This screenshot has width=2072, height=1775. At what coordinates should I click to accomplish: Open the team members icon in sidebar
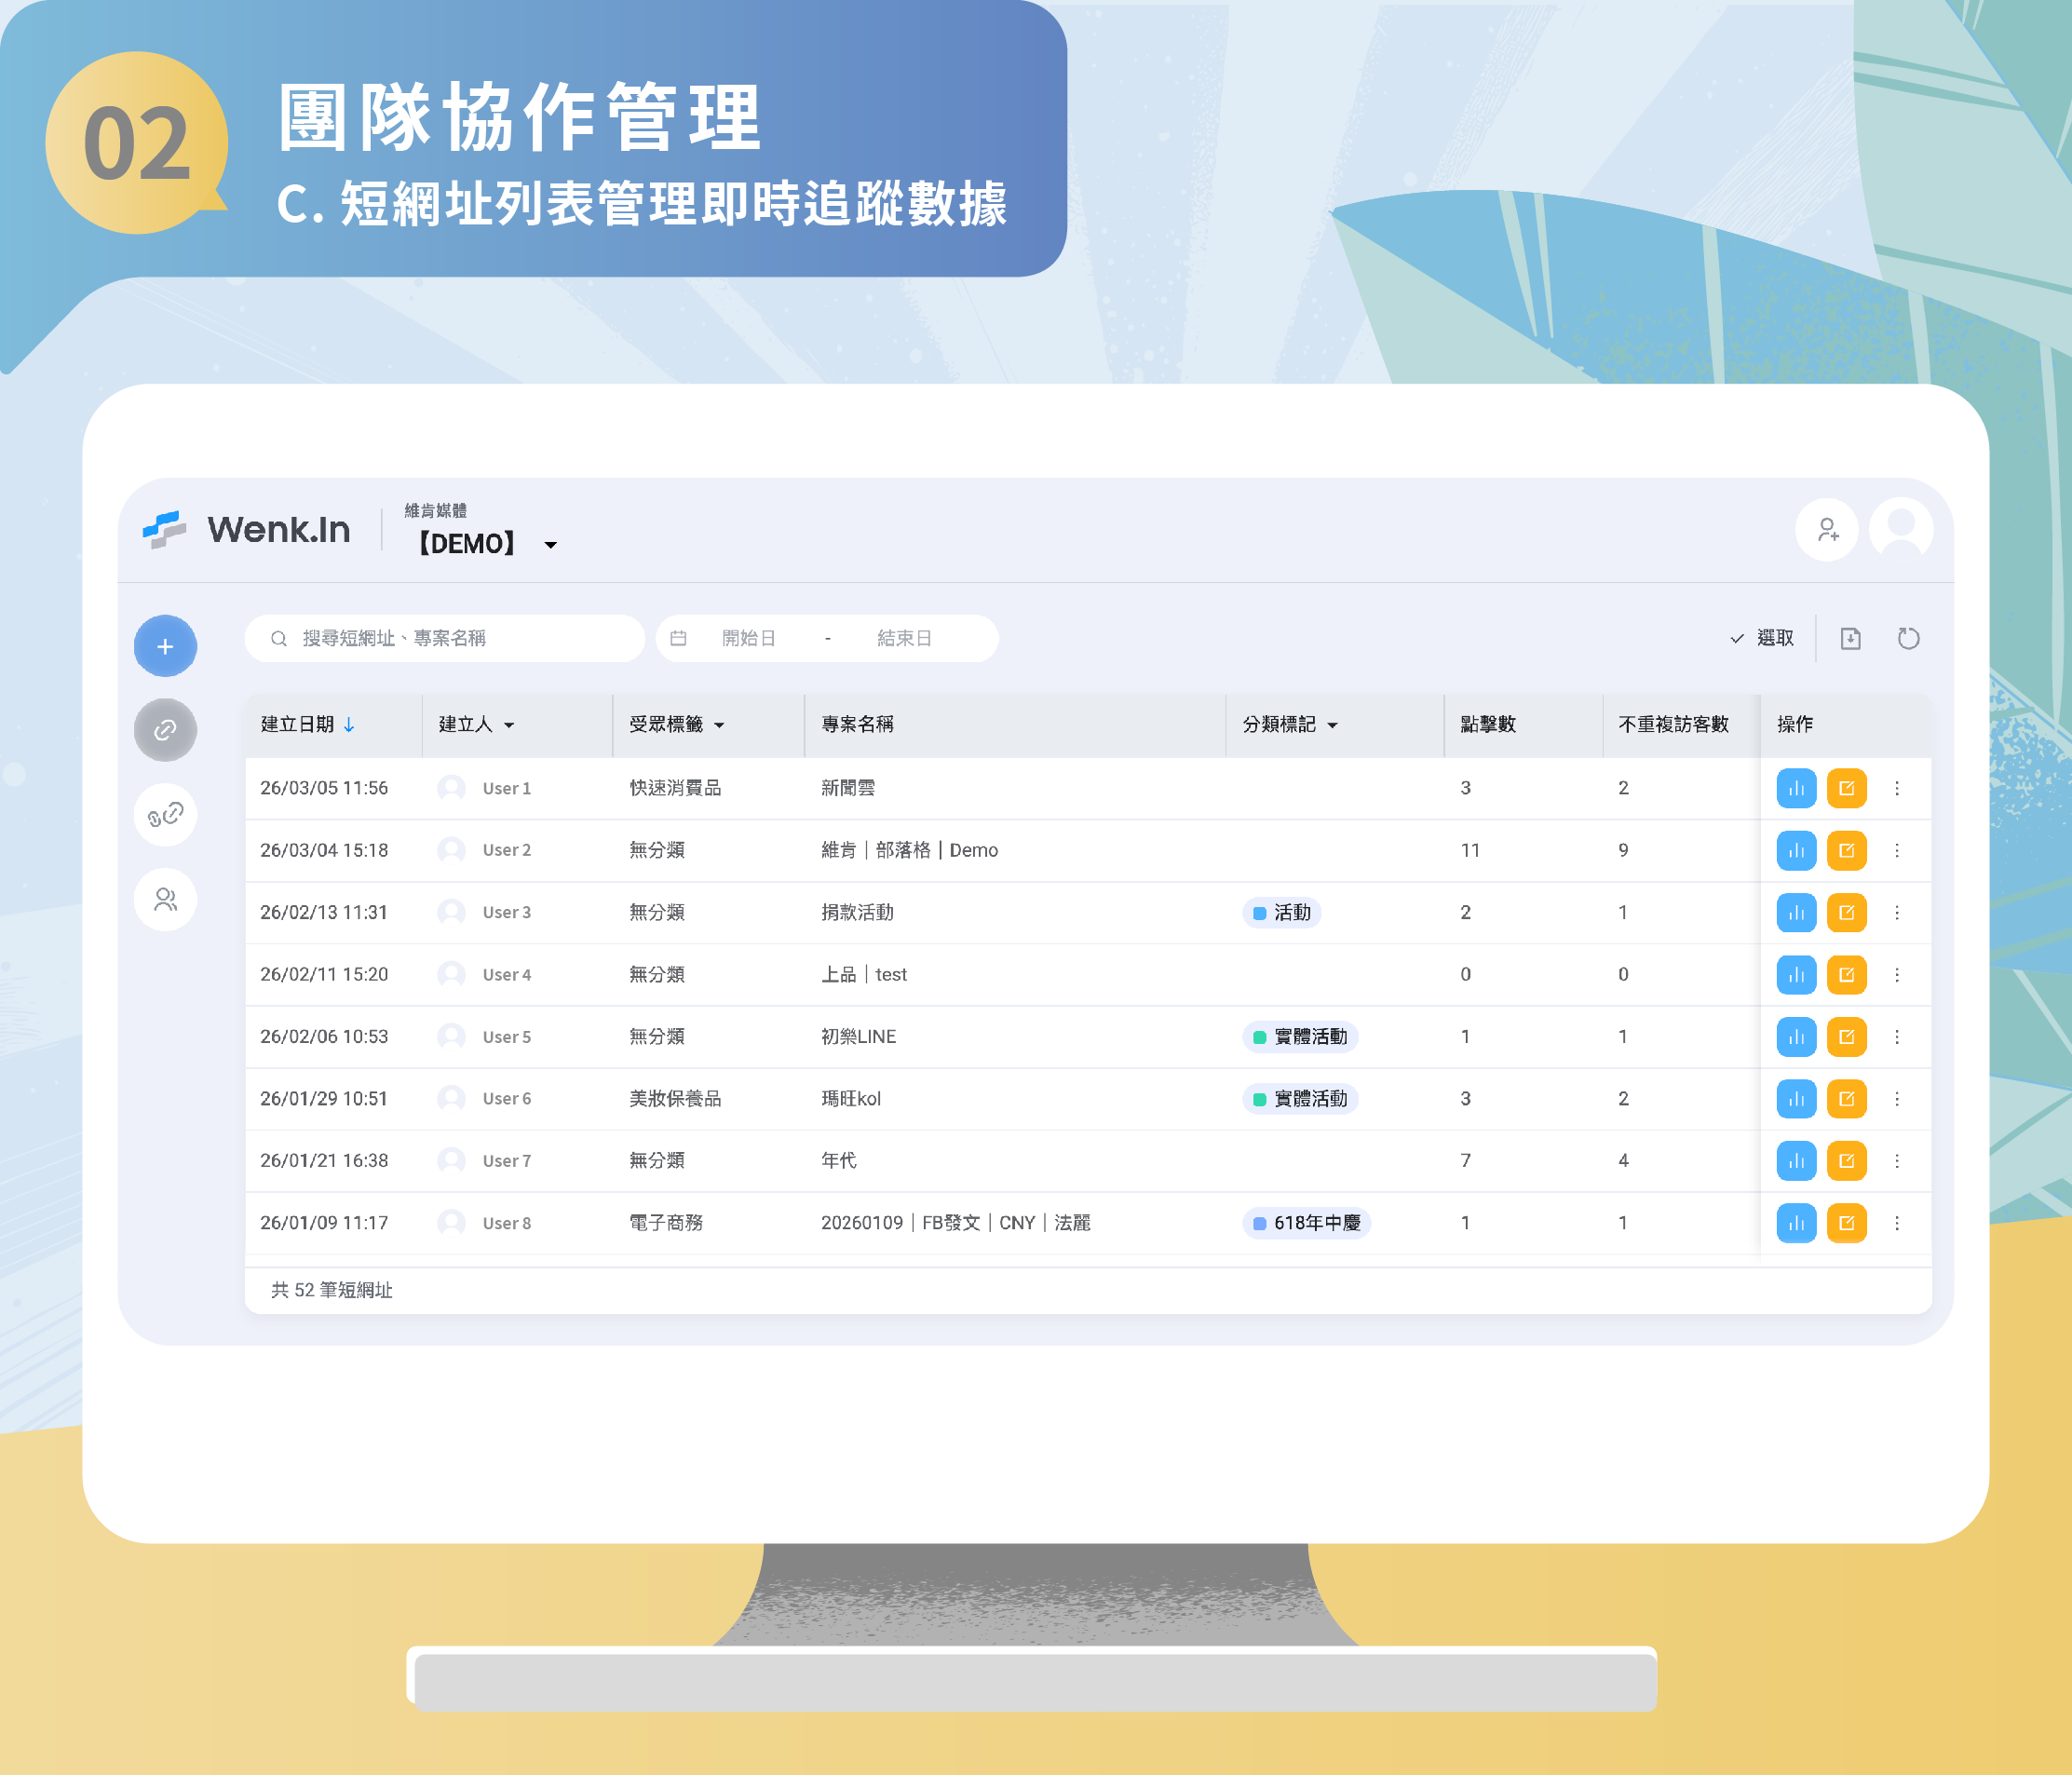165,899
